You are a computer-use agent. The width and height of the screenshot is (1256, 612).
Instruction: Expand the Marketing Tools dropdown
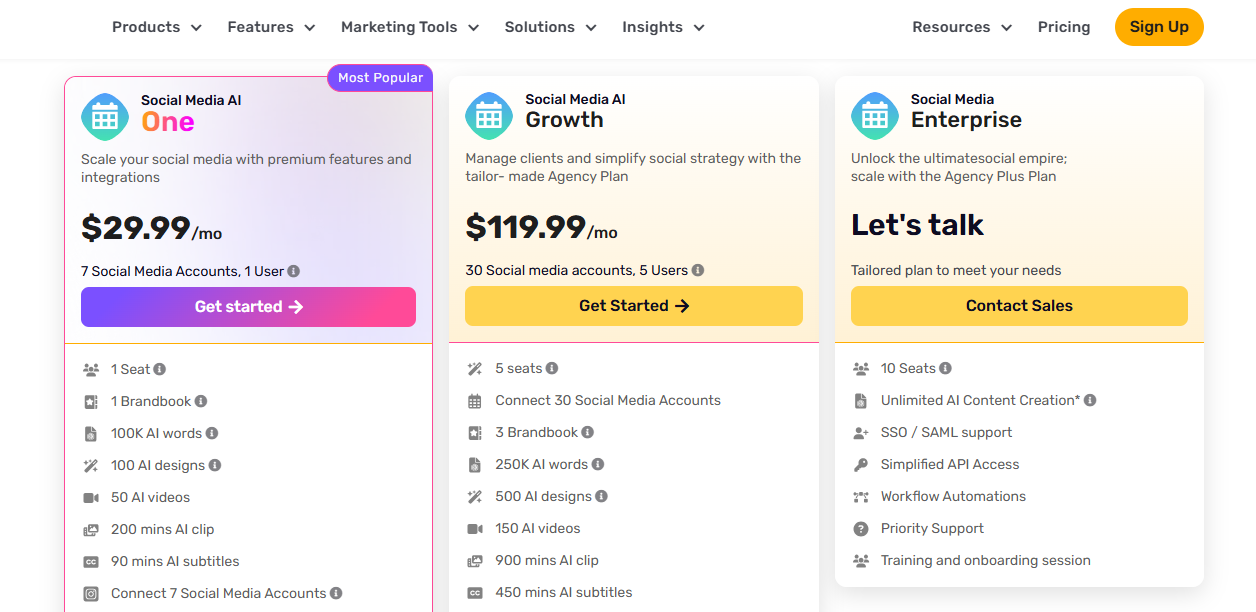[x=410, y=27]
